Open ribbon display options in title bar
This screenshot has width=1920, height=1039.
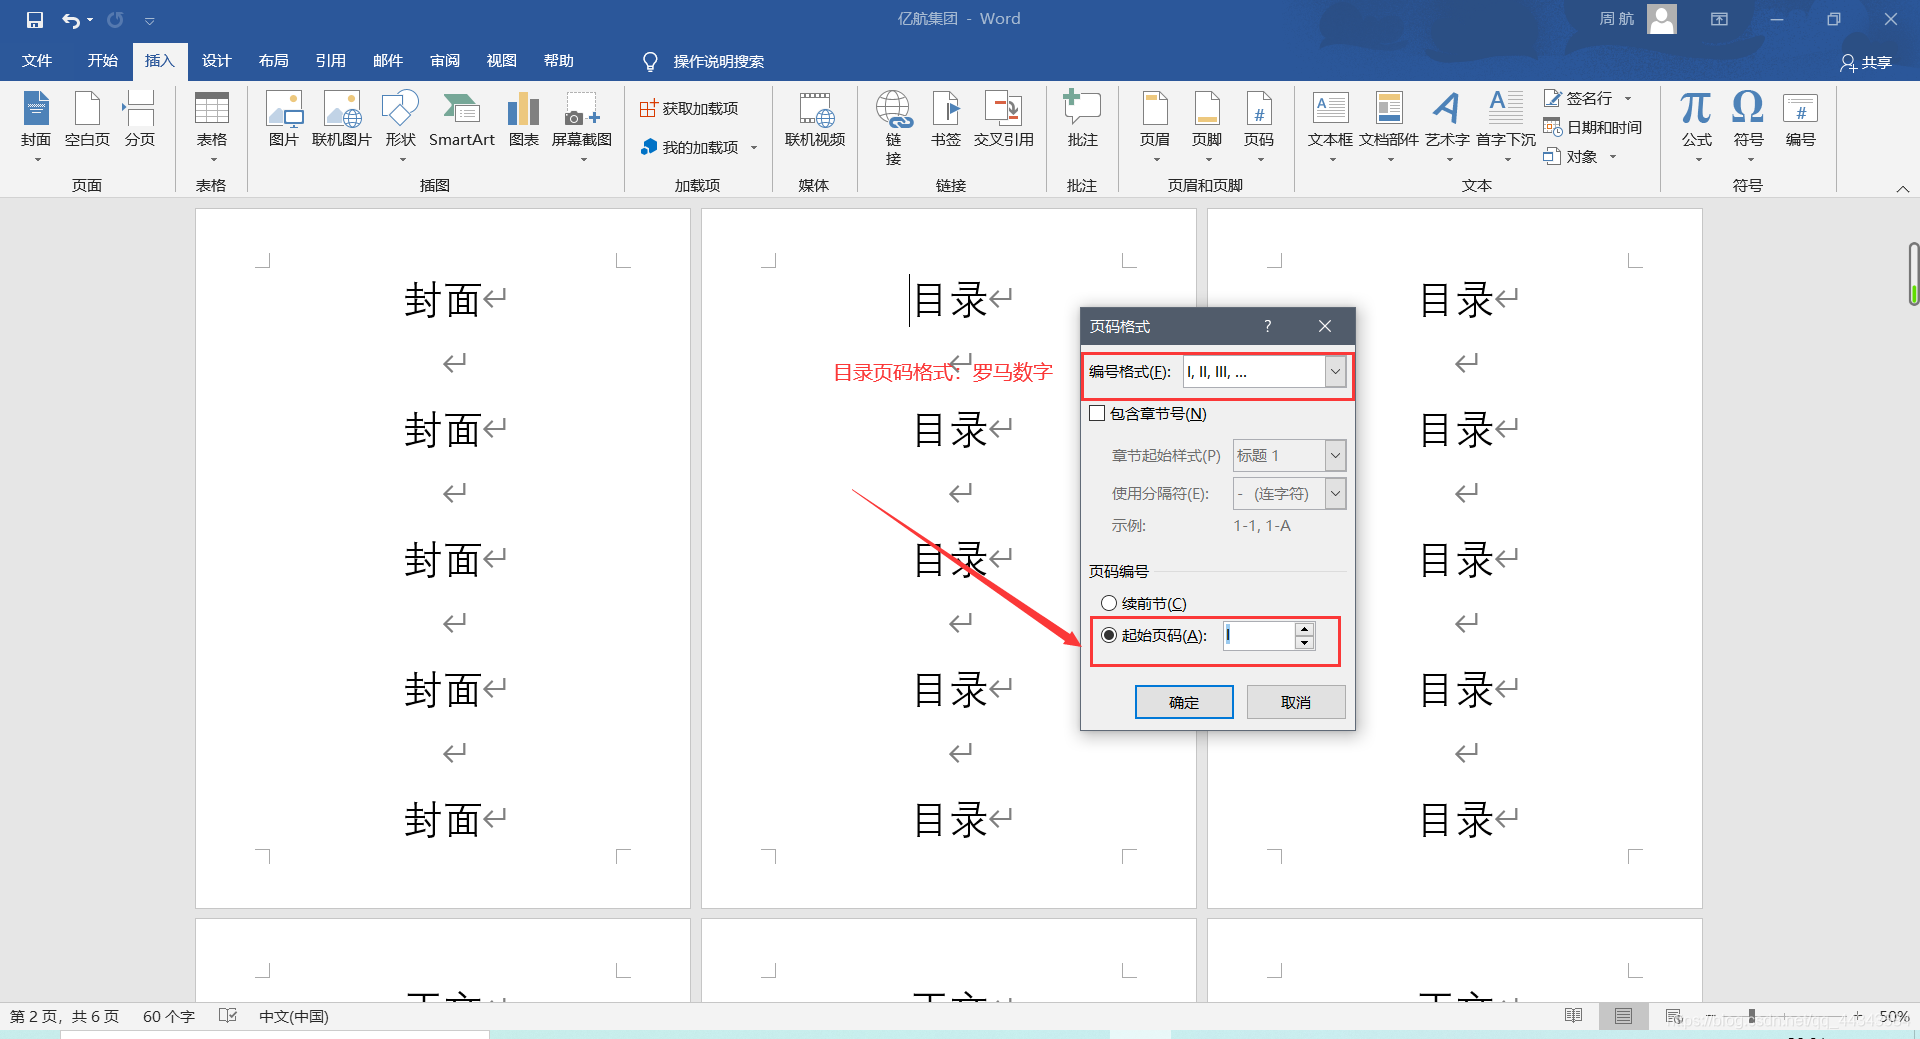[x=1719, y=19]
